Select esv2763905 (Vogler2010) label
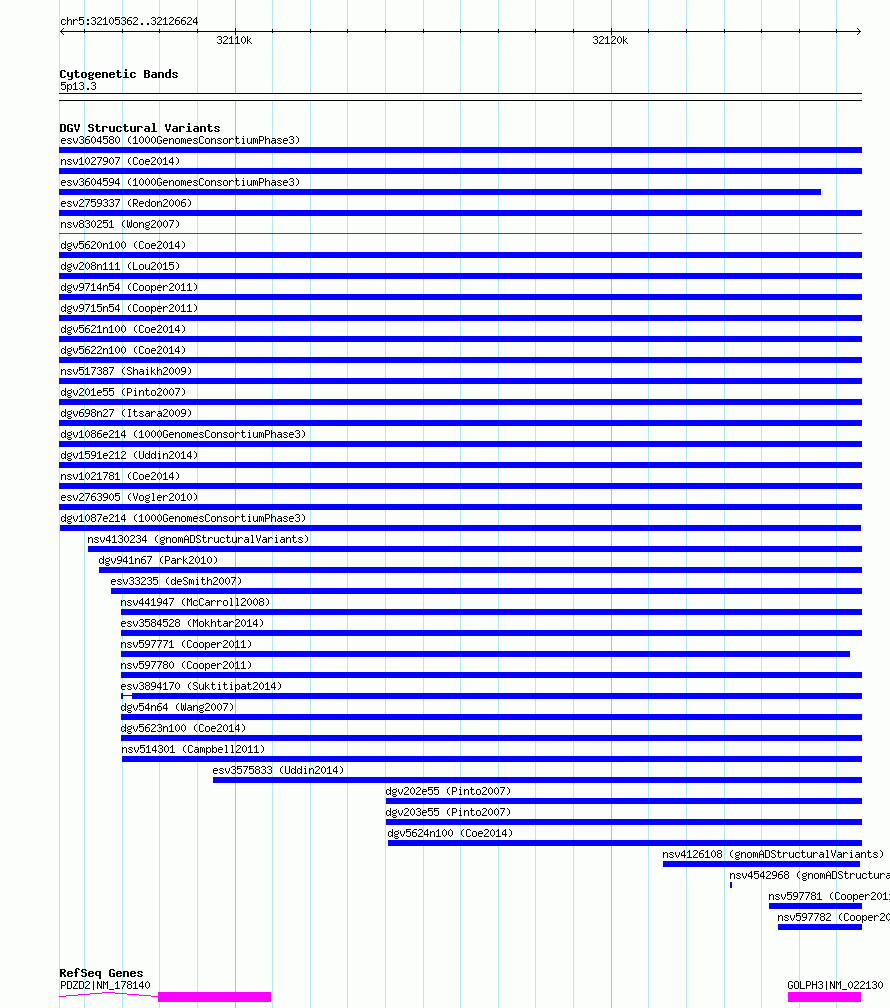890x1008 pixels. pyautogui.click(x=129, y=498)
